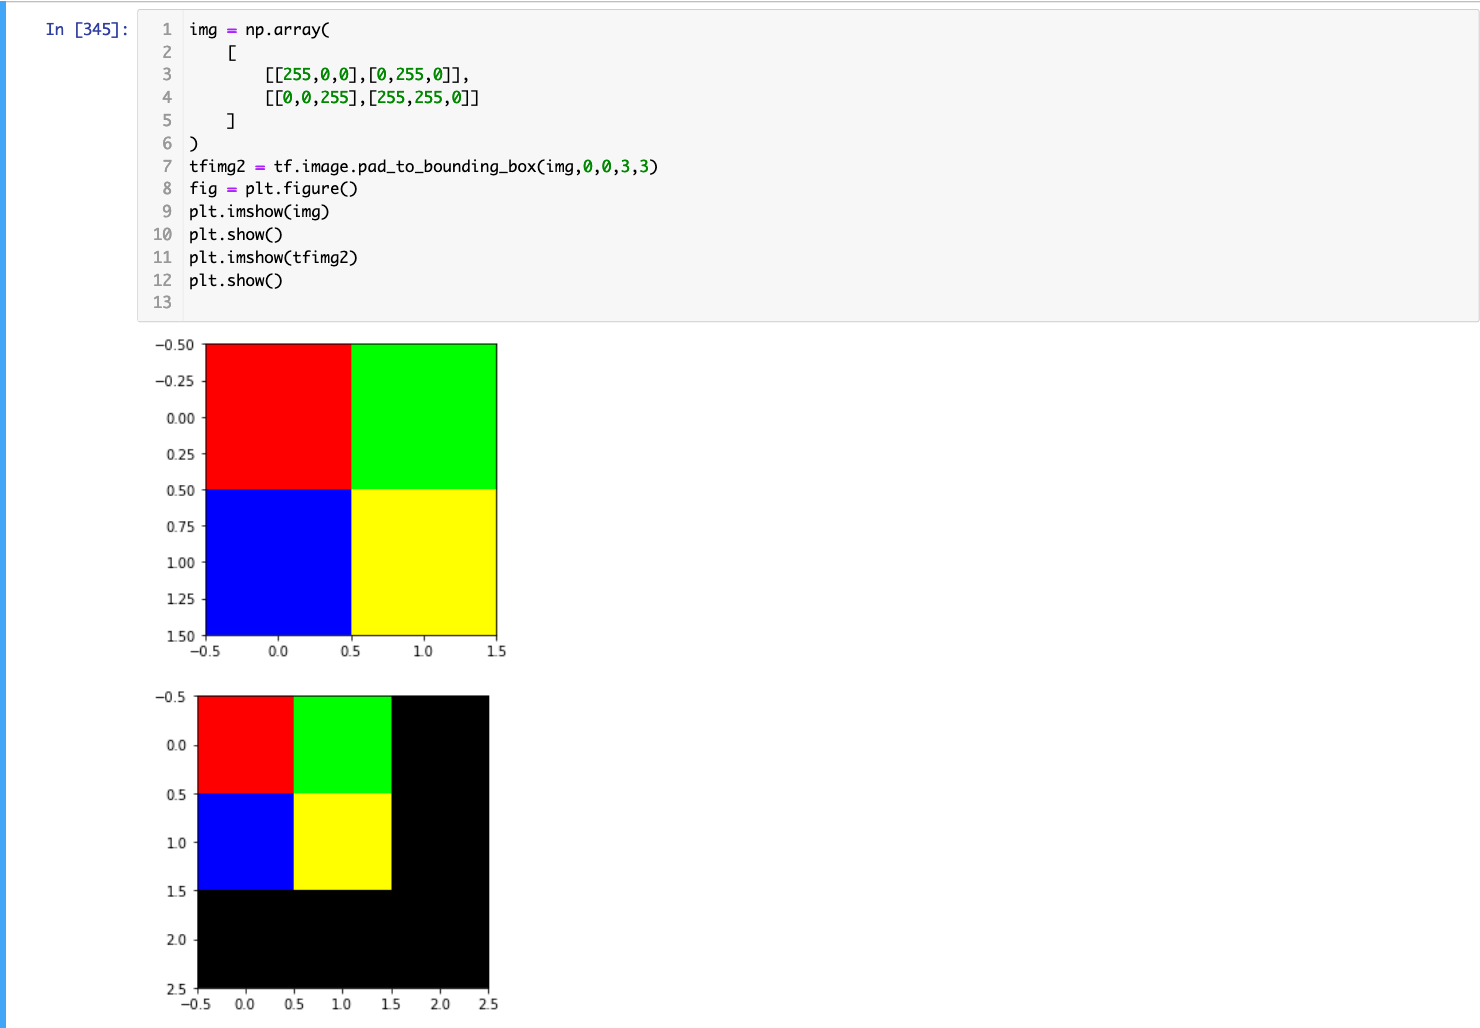
Task: Click the yellow square in second padded plot
Action: coord(342,841)
